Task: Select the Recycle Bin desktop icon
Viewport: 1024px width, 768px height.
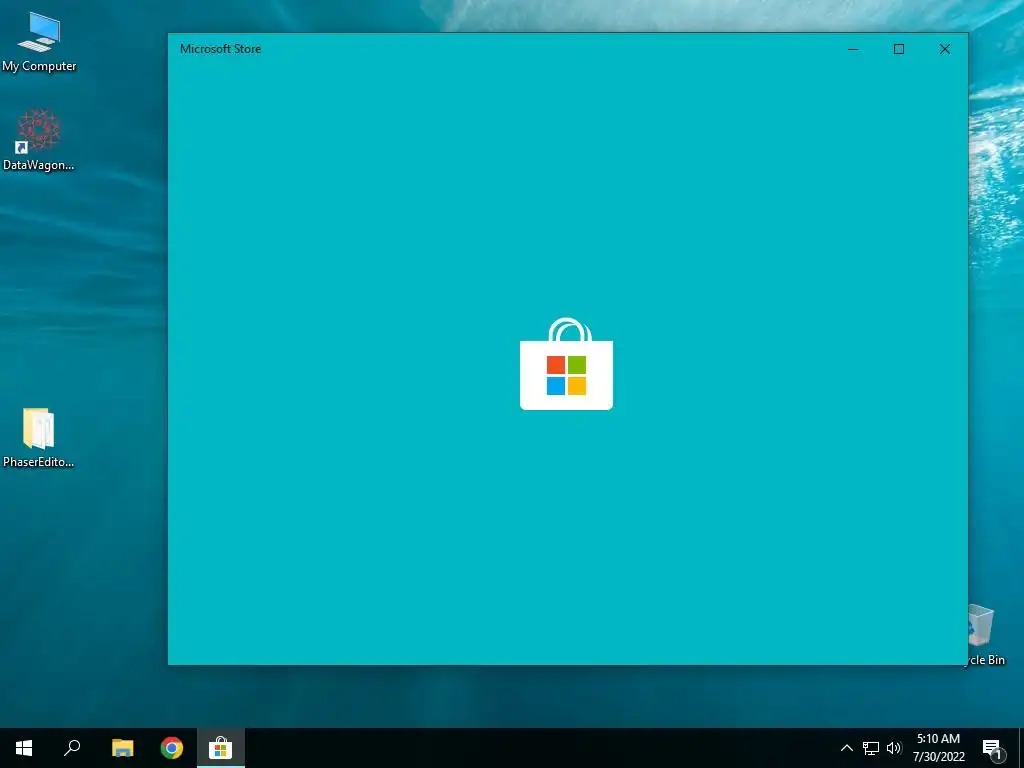Action: (986, 635)
